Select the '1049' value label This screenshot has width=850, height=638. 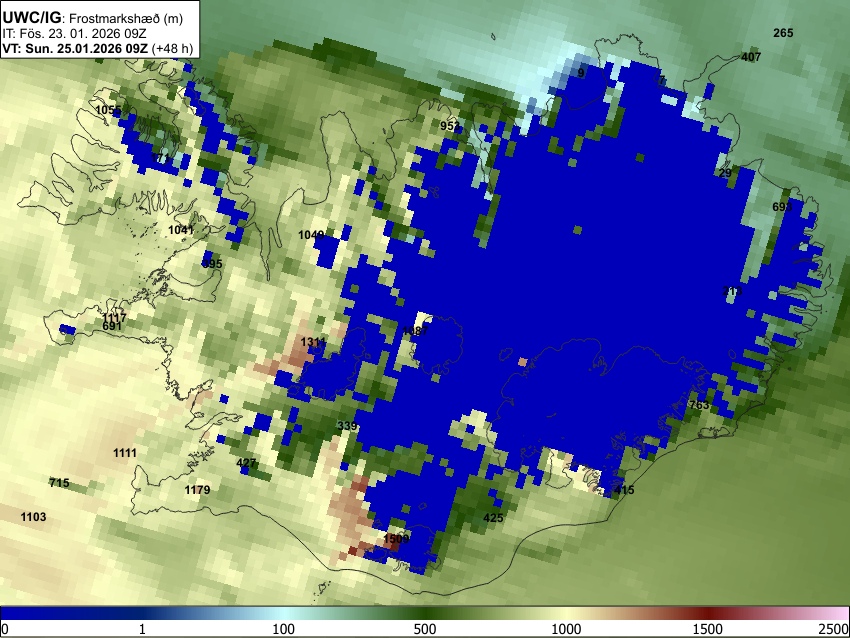tap(312, 235)
